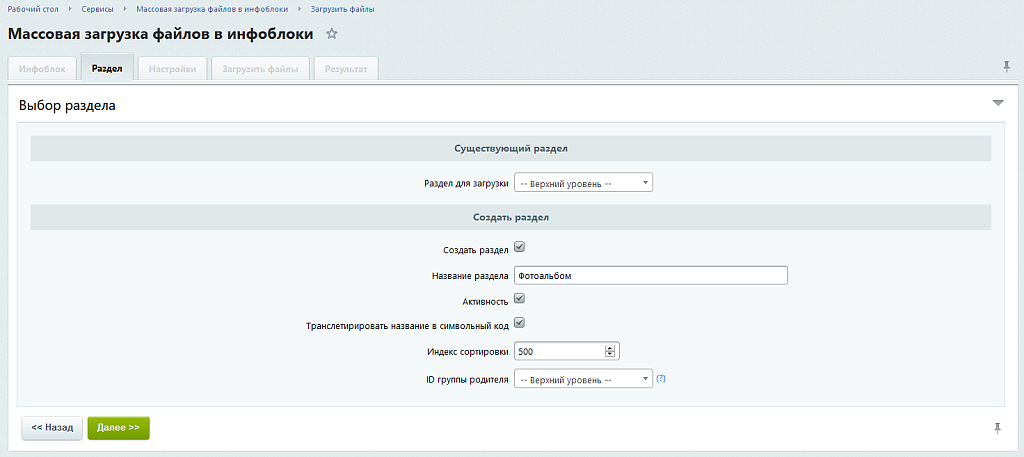This screenshot has width=1024, height=457.
Task: Uncheck the 'Активность' checkbox
Action: pyautogui.click(x=519, y=298)
